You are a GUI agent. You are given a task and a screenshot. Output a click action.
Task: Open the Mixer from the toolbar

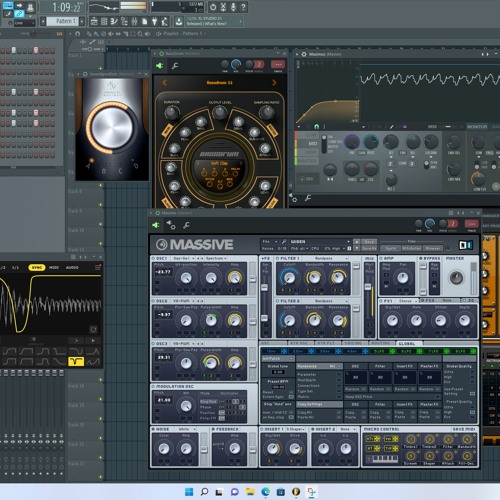click(134, 22)
